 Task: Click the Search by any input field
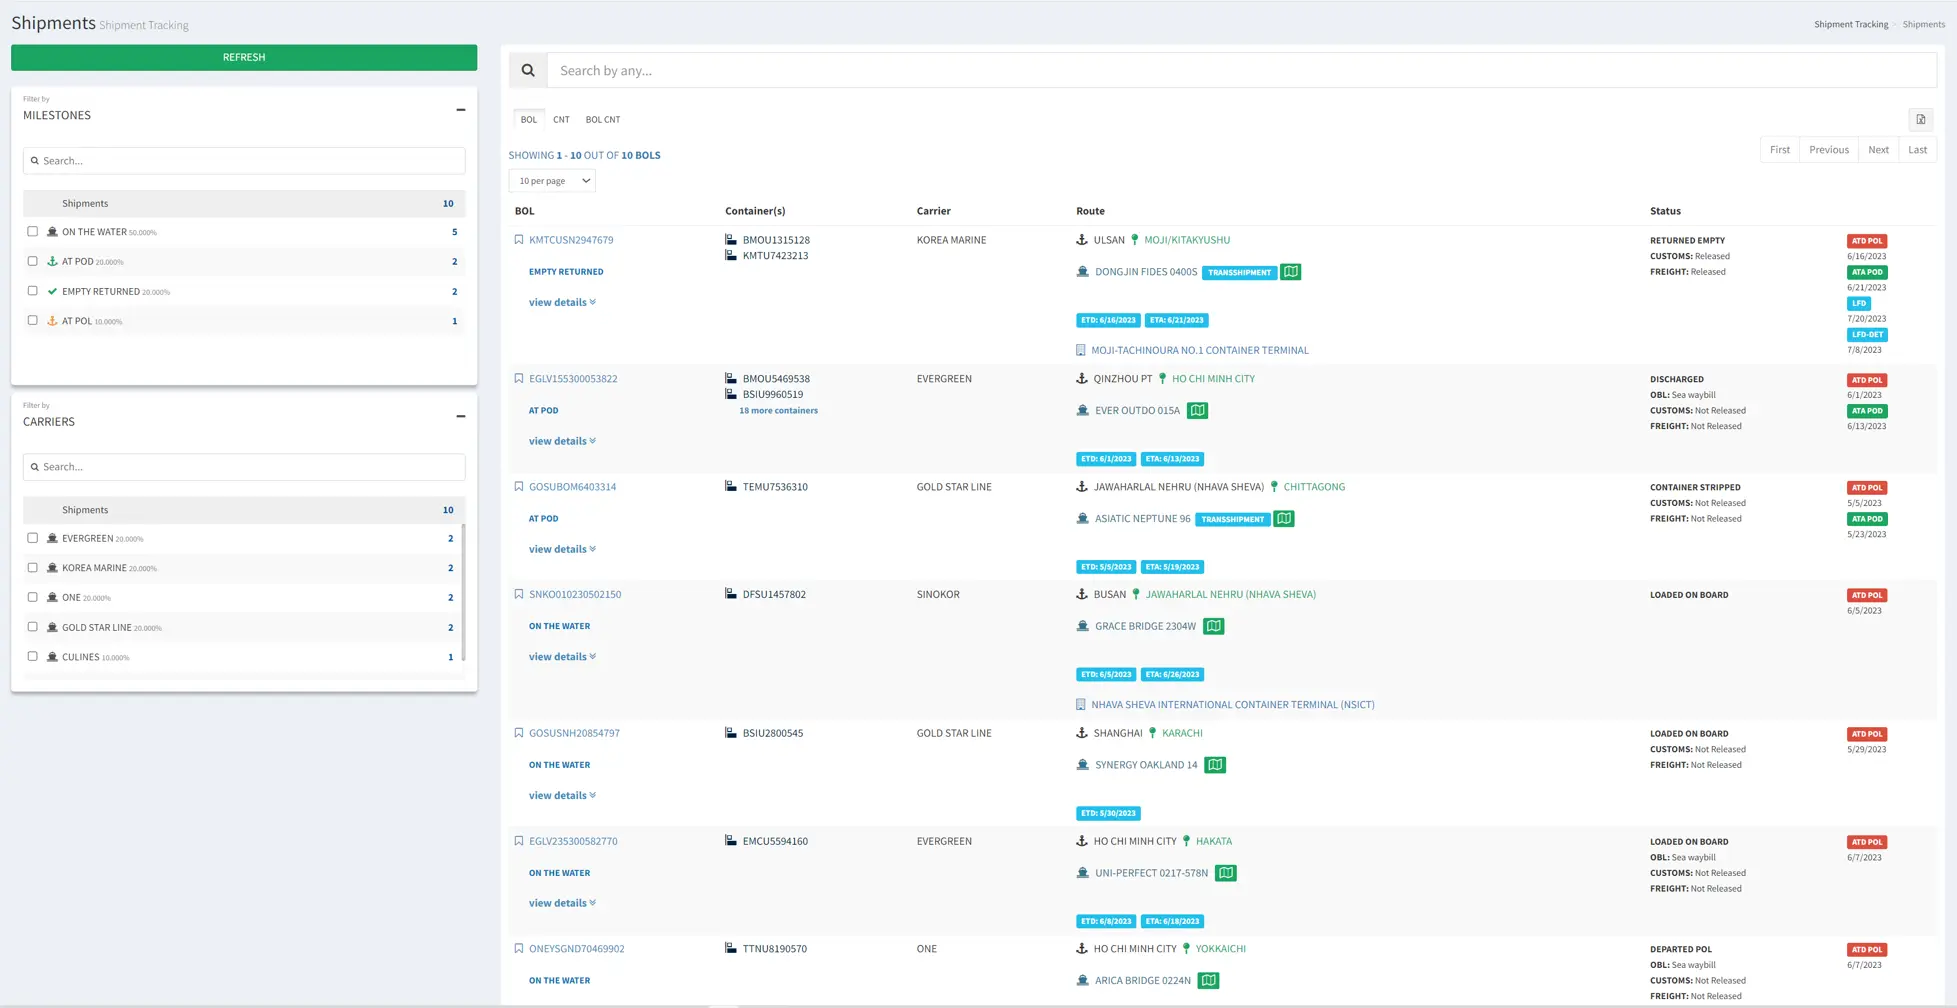pos(1242,70)
